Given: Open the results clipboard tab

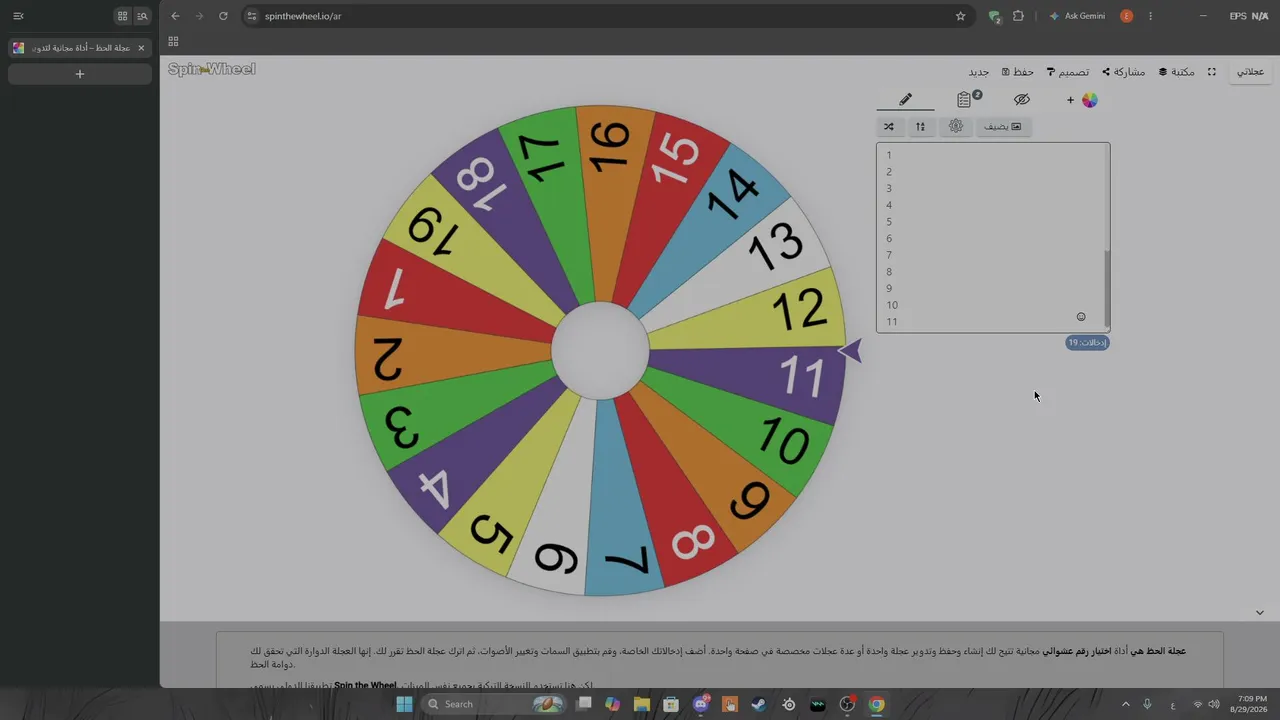Looking at the screenshot, I should tap(965, 100).
